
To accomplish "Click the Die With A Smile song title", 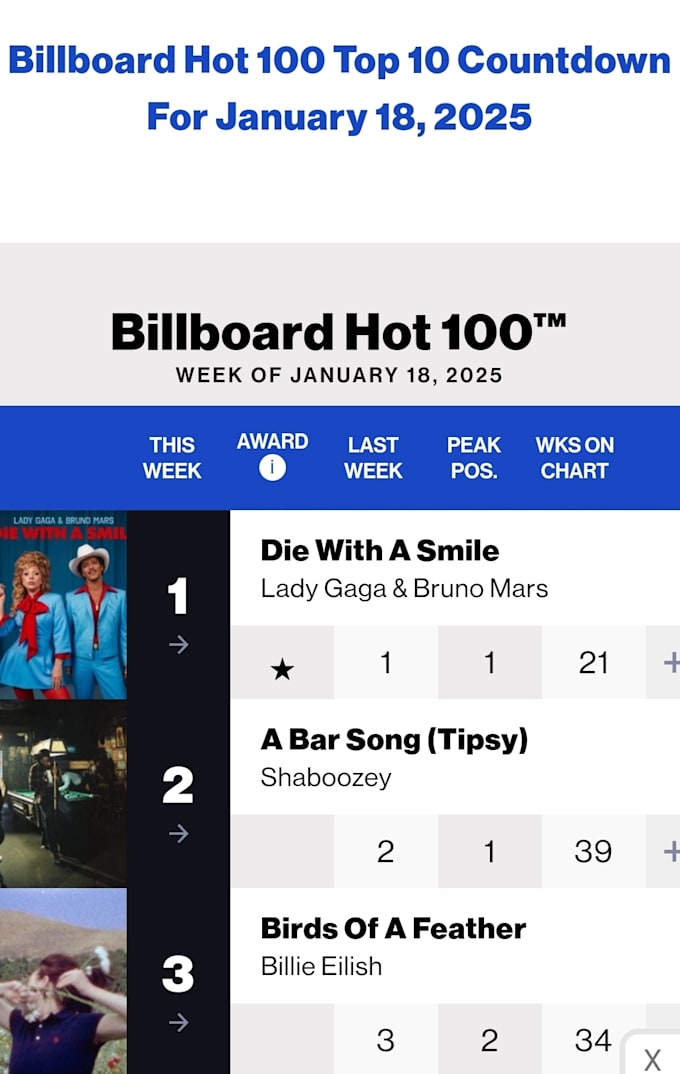I will click(x=378, y=550).
